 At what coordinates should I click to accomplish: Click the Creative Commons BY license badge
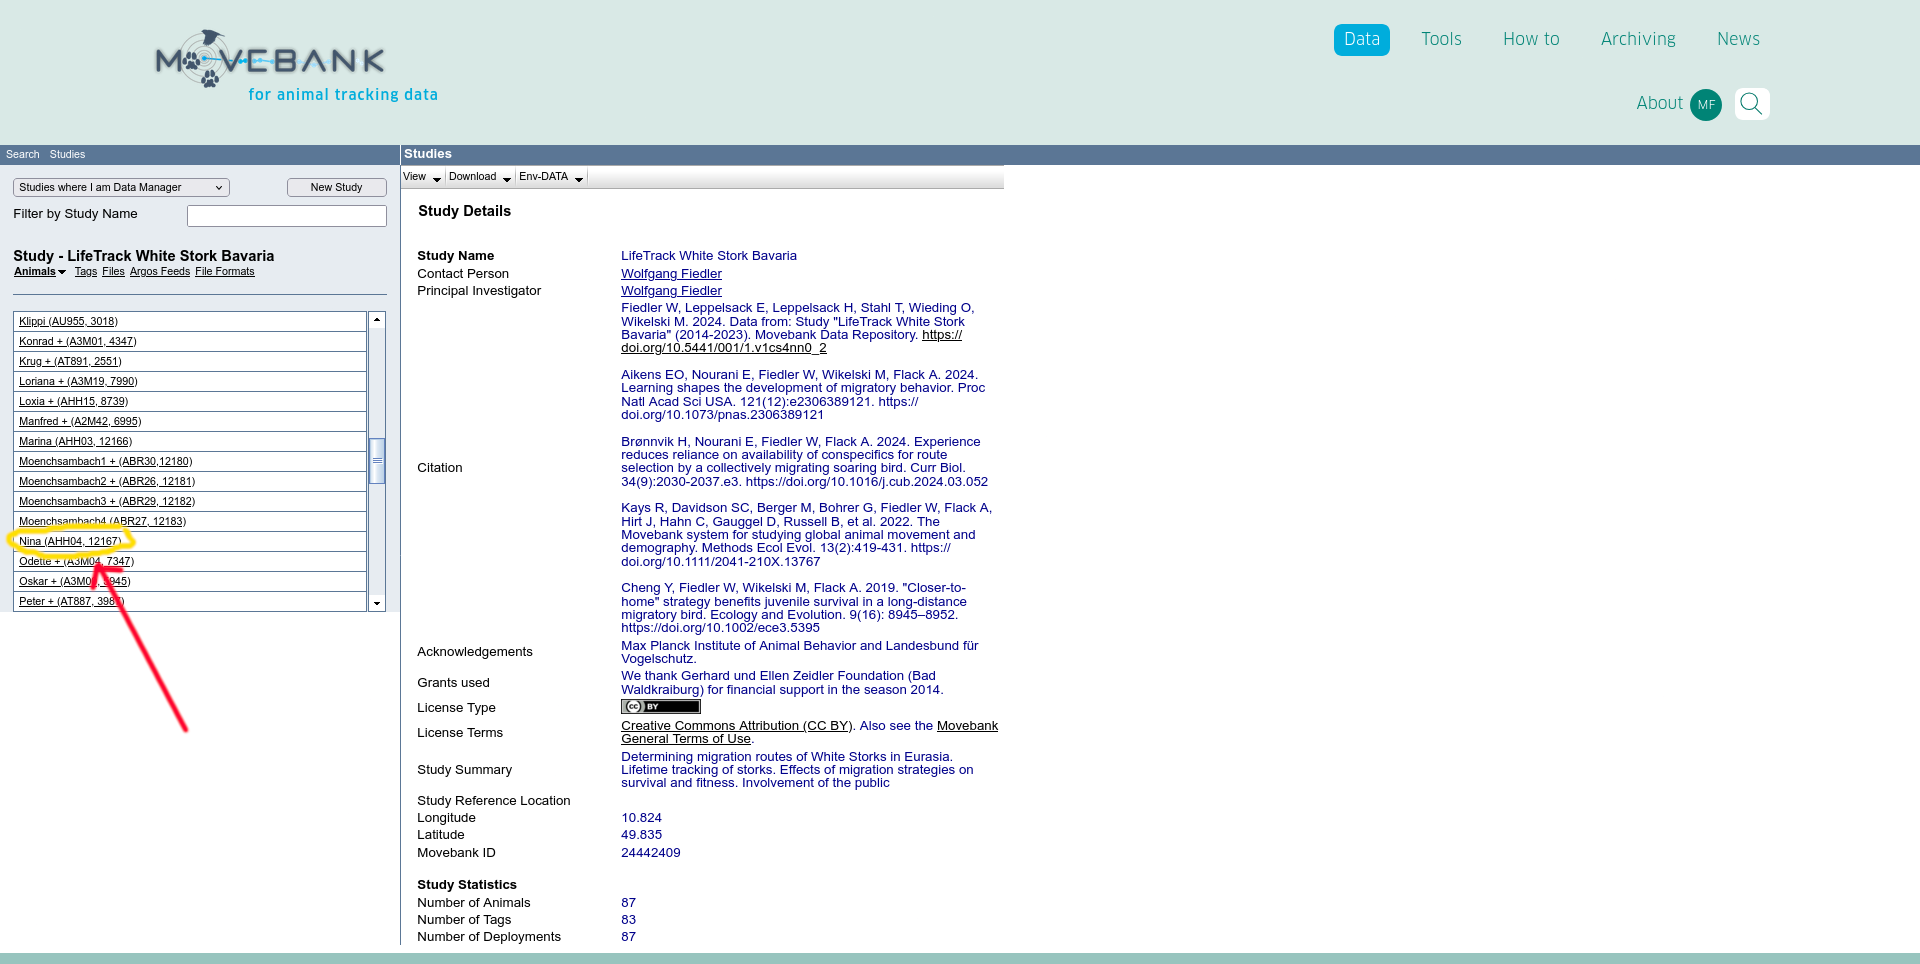[x=660, y=707]
